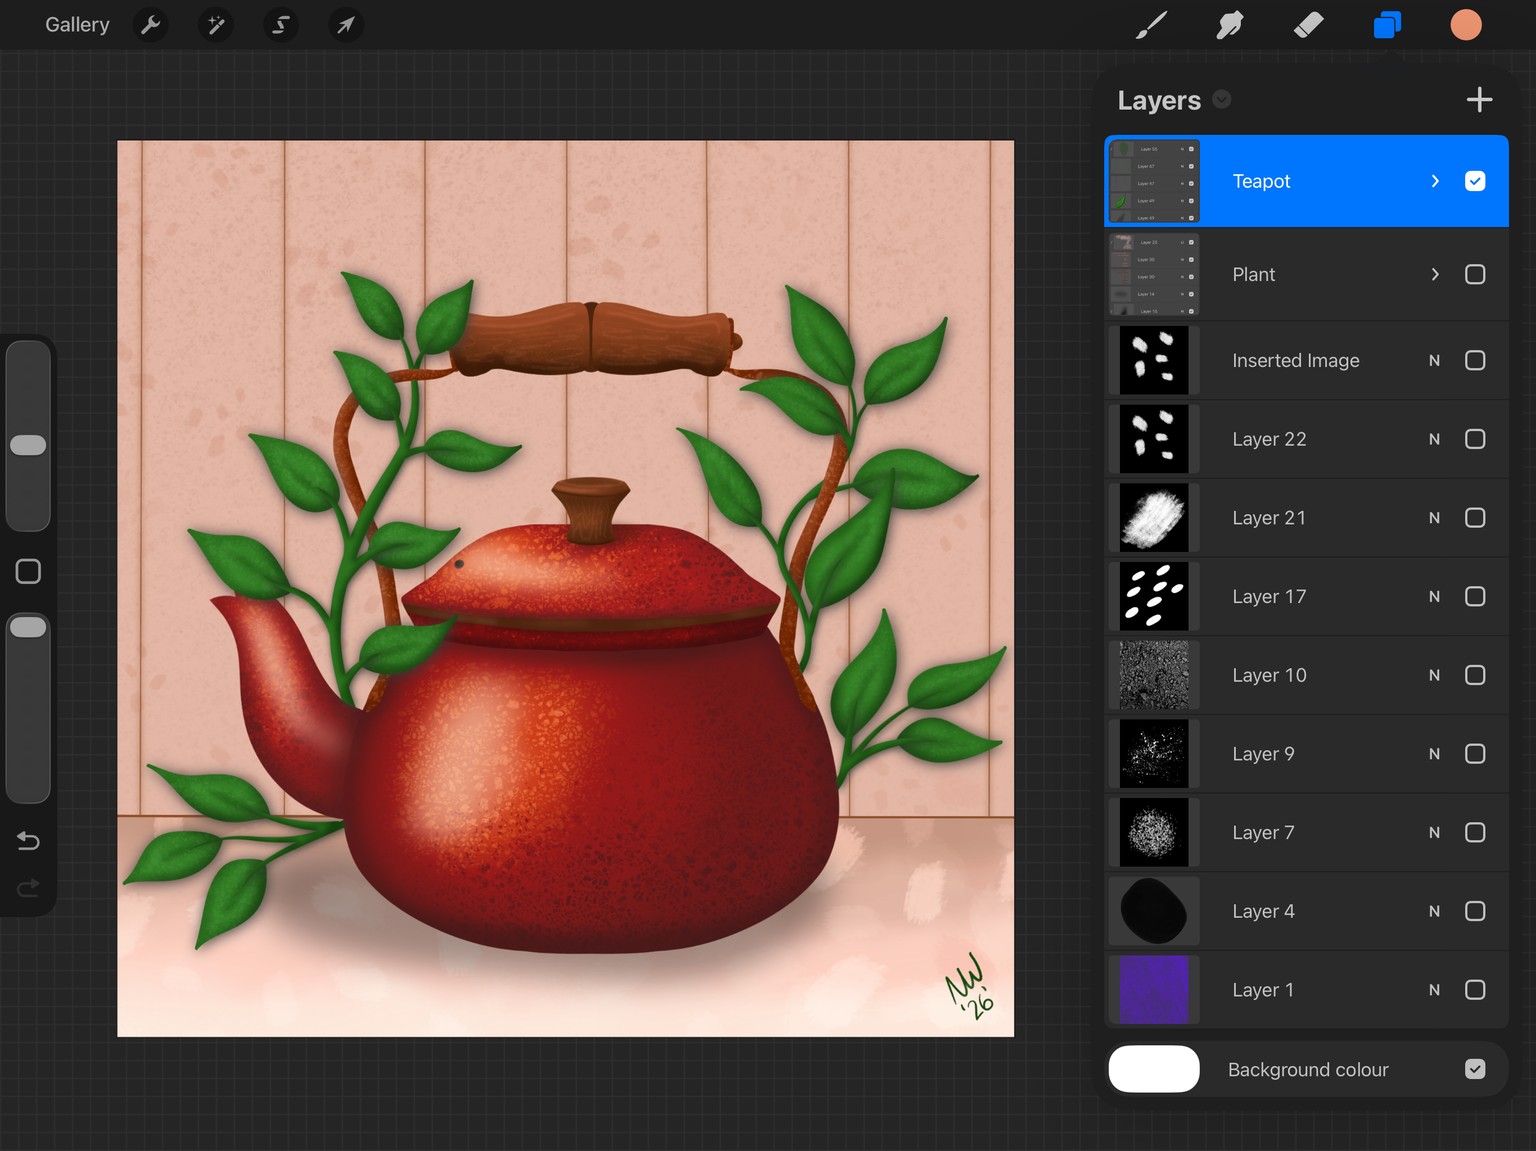The width and height of the screenshot is (1536, 1151).
Task: Open the Adjustments magic wand menu
Action: [216, 25]
